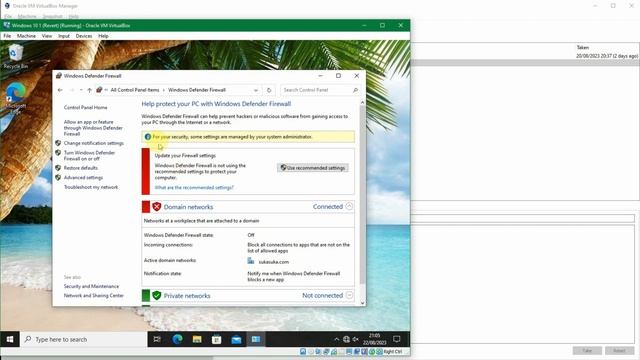Click the 'Taken' column header in VirtualBox Manager
The image size is (640, 360).
582,47
